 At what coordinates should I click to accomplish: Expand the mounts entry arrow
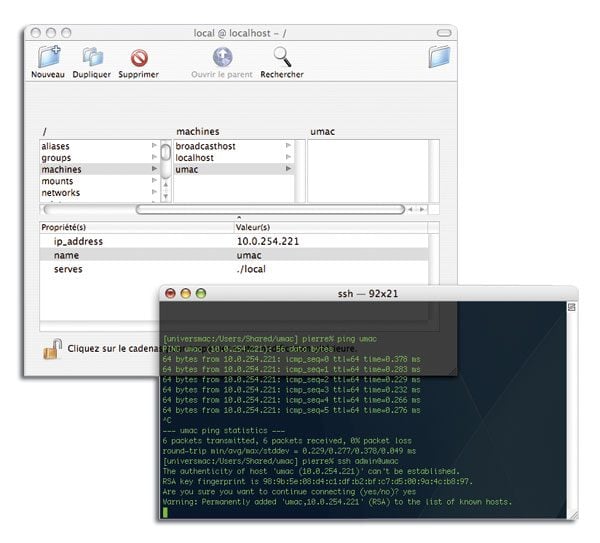(154, 181)
